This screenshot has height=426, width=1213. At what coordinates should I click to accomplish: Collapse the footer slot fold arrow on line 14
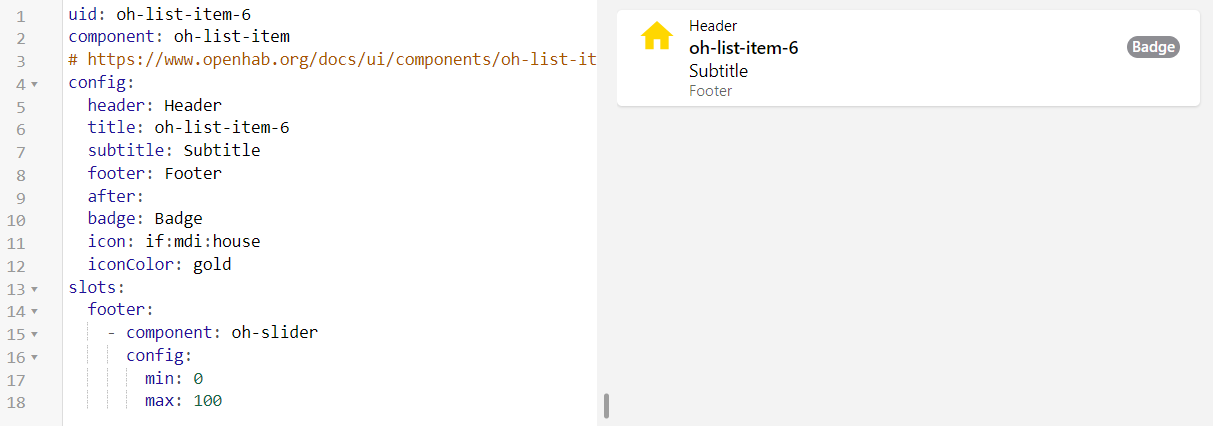[x=35, y=311]
